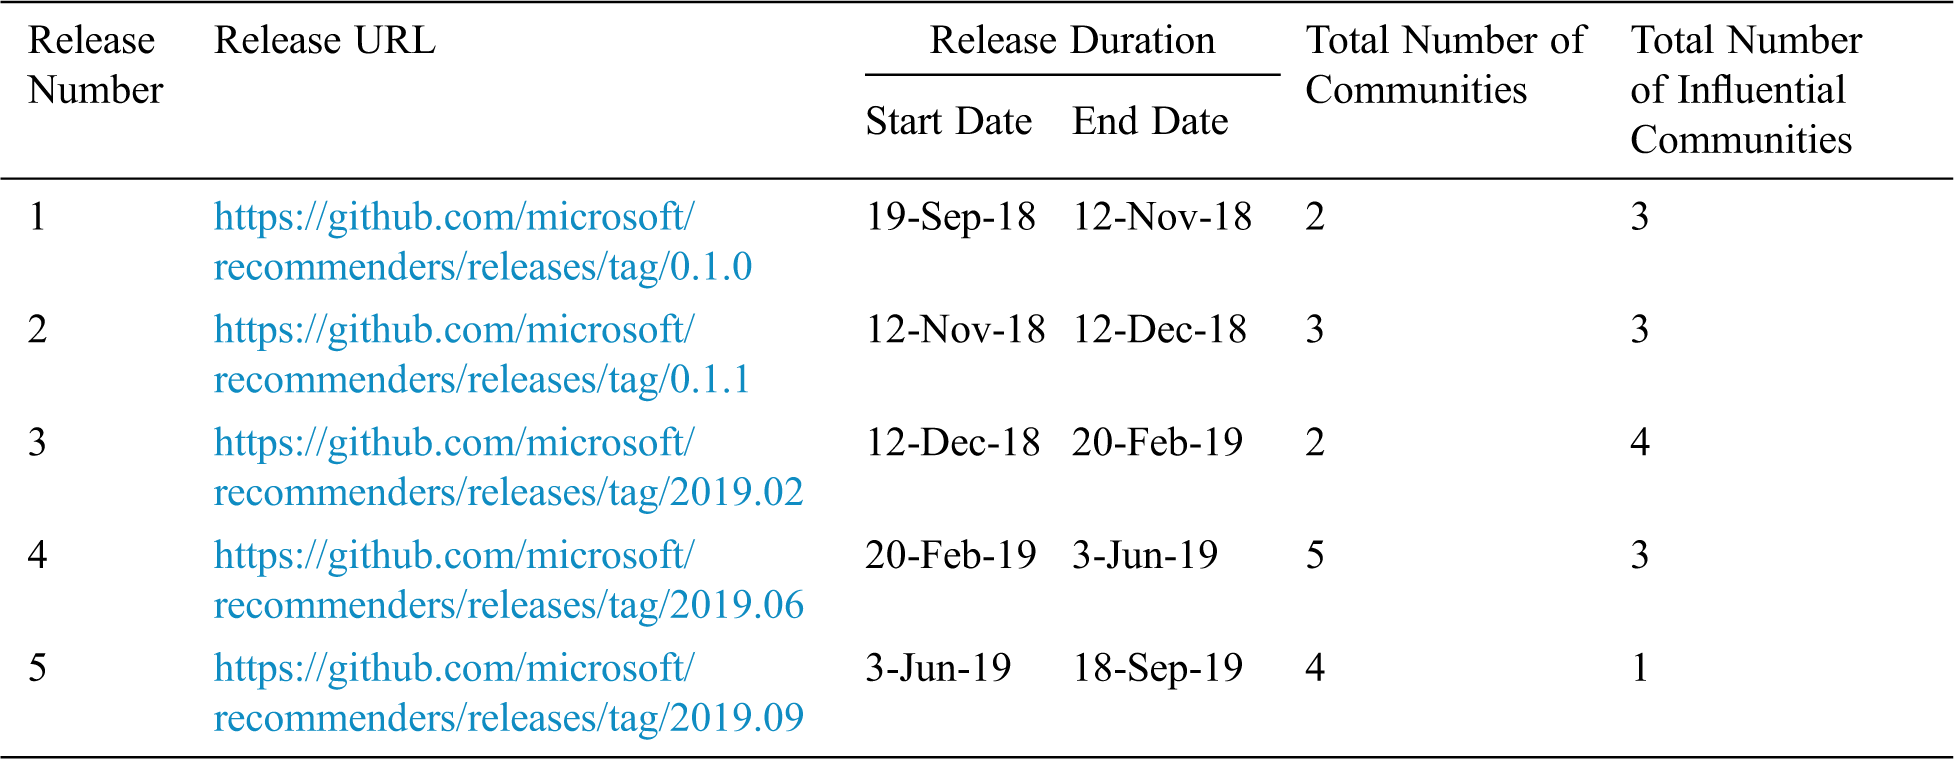This screenshot has width=1954, height=759.
Task: Select release 3's influential communities value 4
Action: click(x=1640, y=443)
